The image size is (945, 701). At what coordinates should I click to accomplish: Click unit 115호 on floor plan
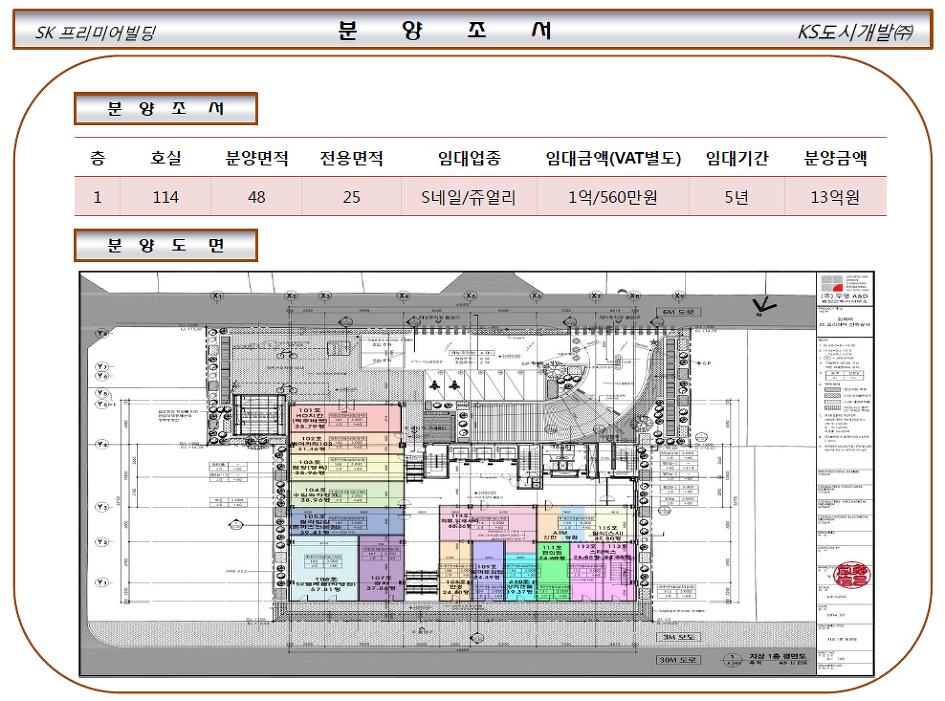pos(609,524)
